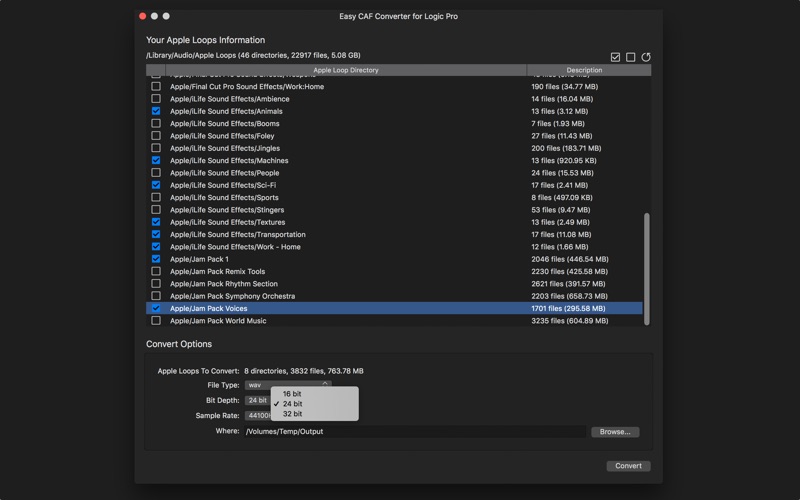
Task: Tick the iLife Foley checkbox
Action: 156,135
